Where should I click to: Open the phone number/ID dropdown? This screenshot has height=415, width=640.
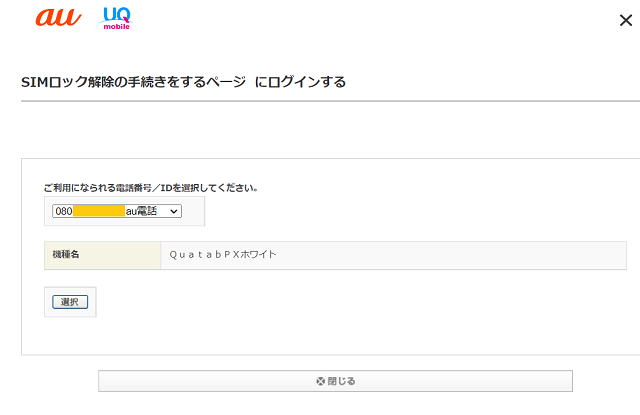tap(117, 211)
